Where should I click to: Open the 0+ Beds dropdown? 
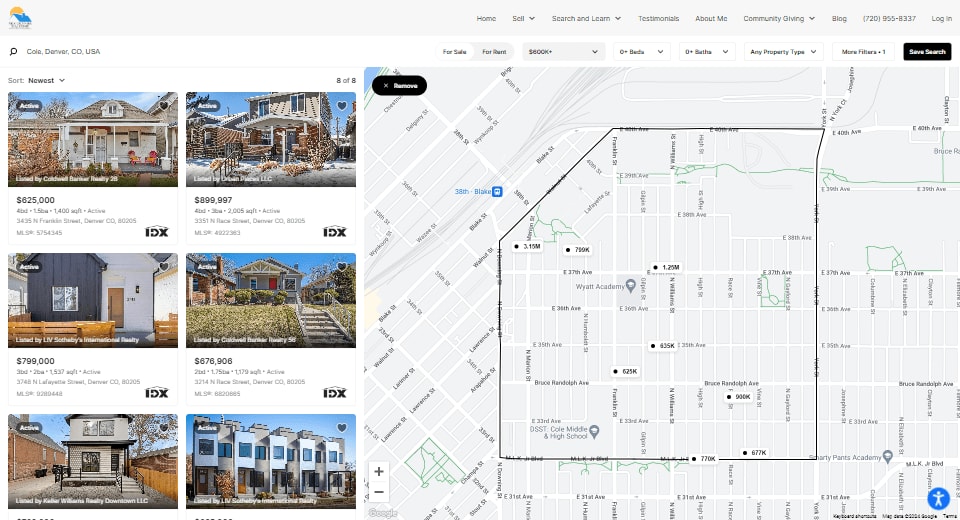(641, 52)
